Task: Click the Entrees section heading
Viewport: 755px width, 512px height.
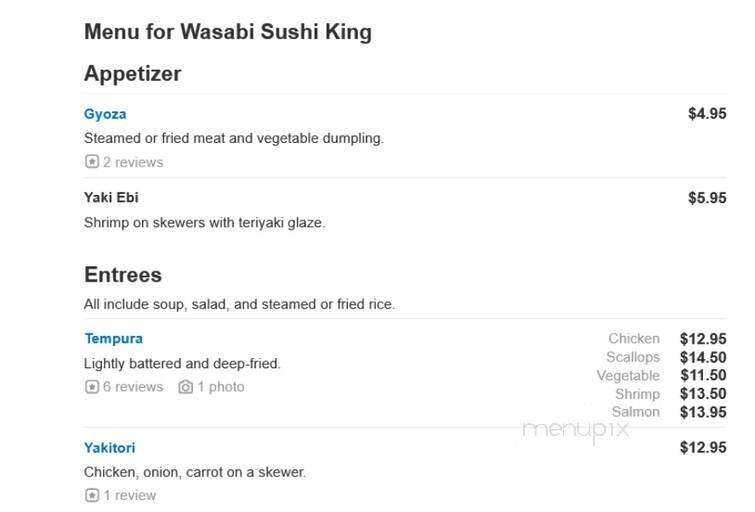Action: 122,275
